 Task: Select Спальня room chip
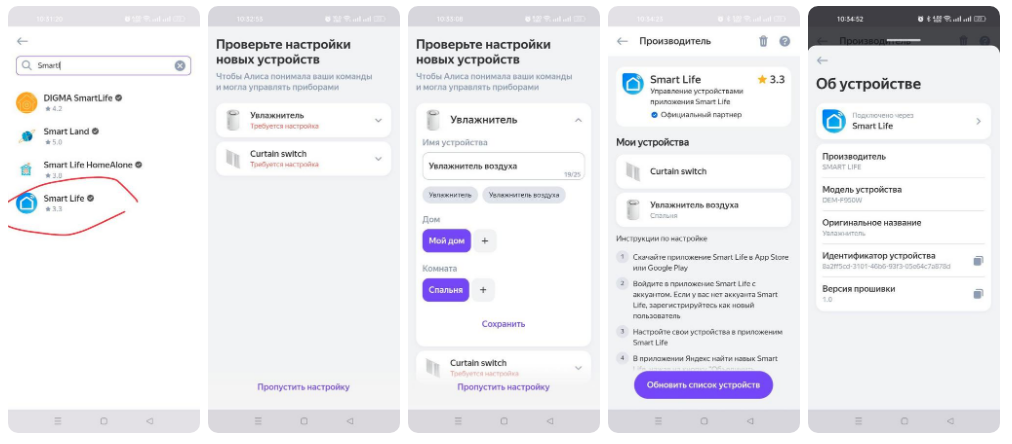click(x=446, y=290)
